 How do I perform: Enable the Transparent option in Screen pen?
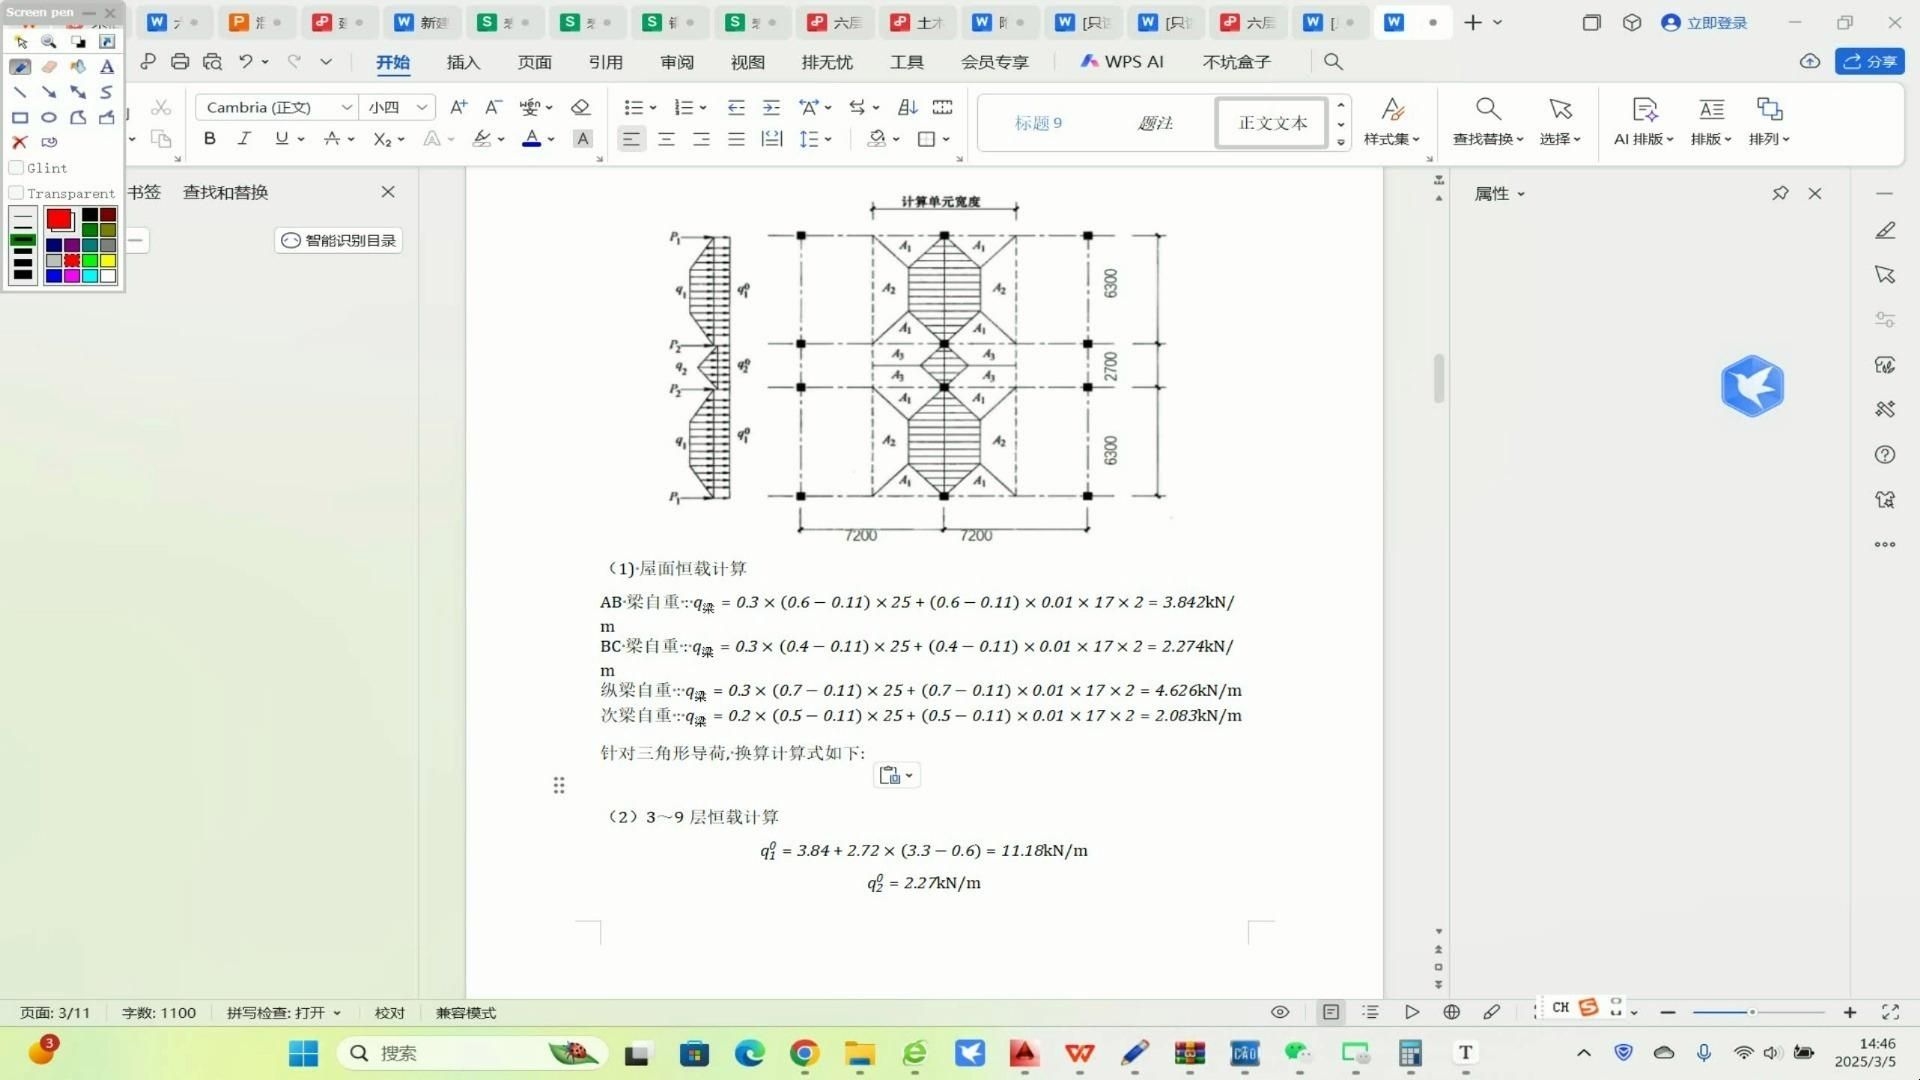point(16,193)
